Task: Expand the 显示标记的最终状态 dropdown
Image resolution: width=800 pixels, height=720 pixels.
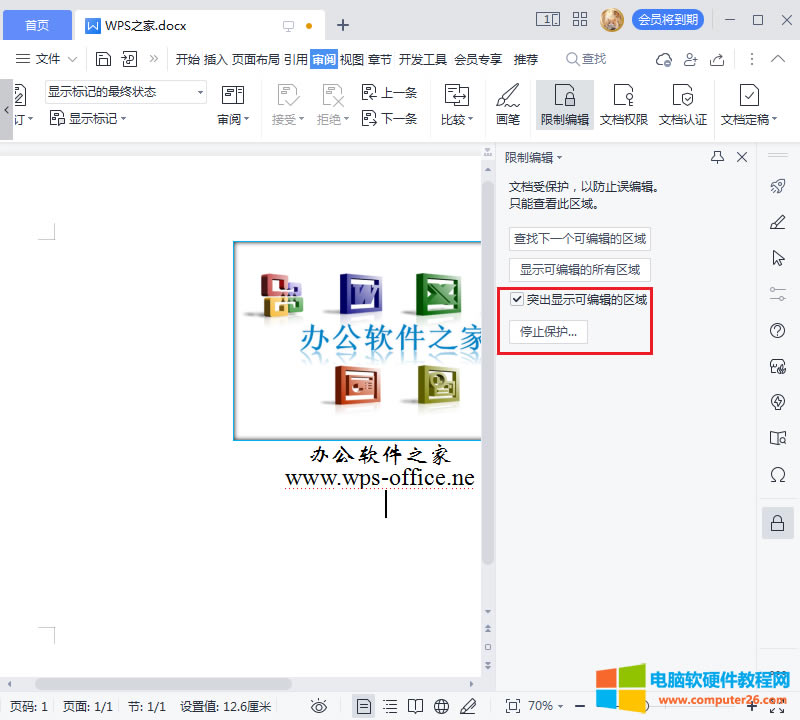Action: coord(200,92)
